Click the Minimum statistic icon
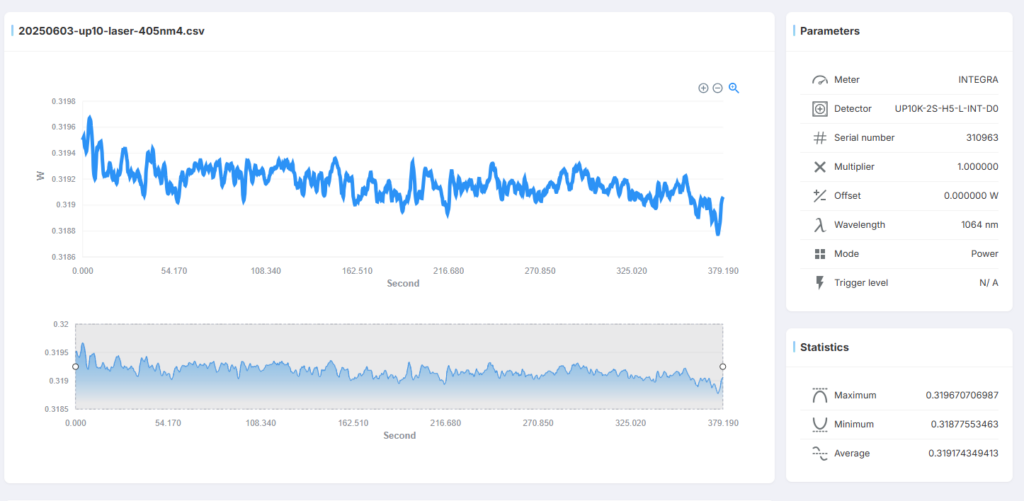 [820, 425]
